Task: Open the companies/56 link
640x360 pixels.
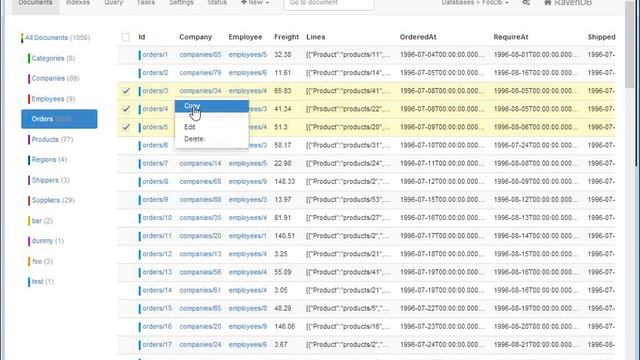Action: pyautogui.click(x=200, y=272)
